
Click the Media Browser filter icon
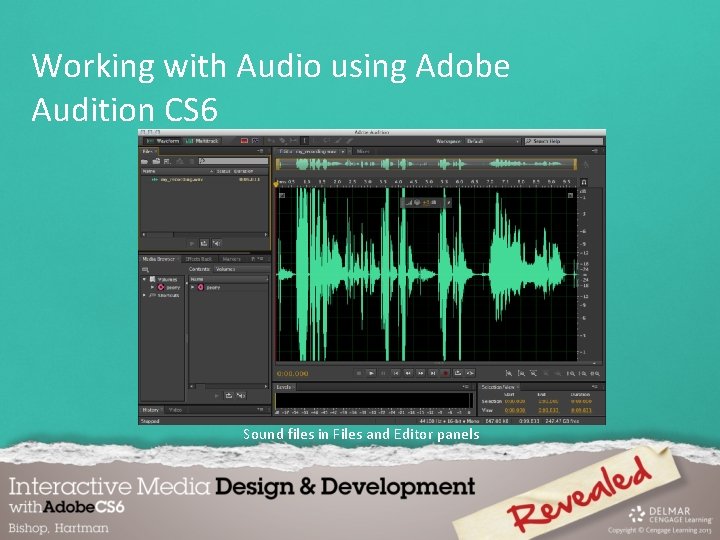pyautogui.click(x=145, y=270)
